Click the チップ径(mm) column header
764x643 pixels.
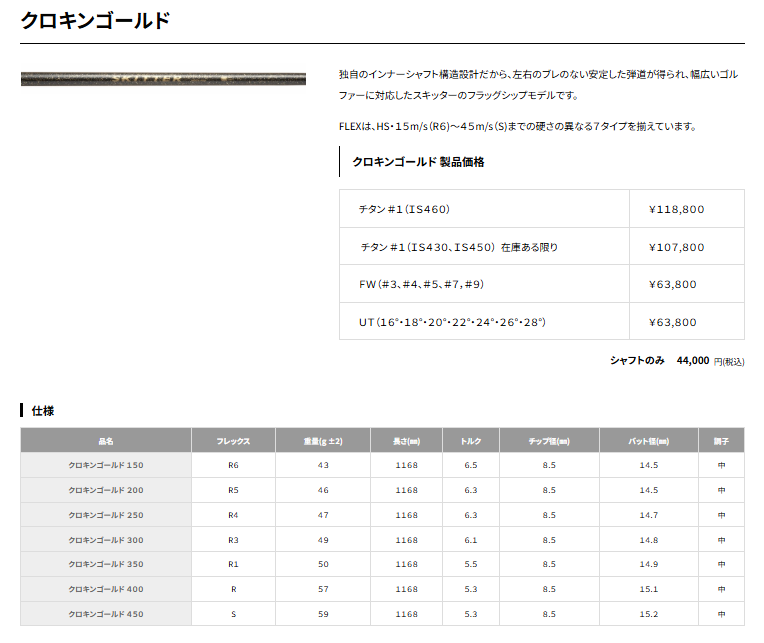pos(549,441)
